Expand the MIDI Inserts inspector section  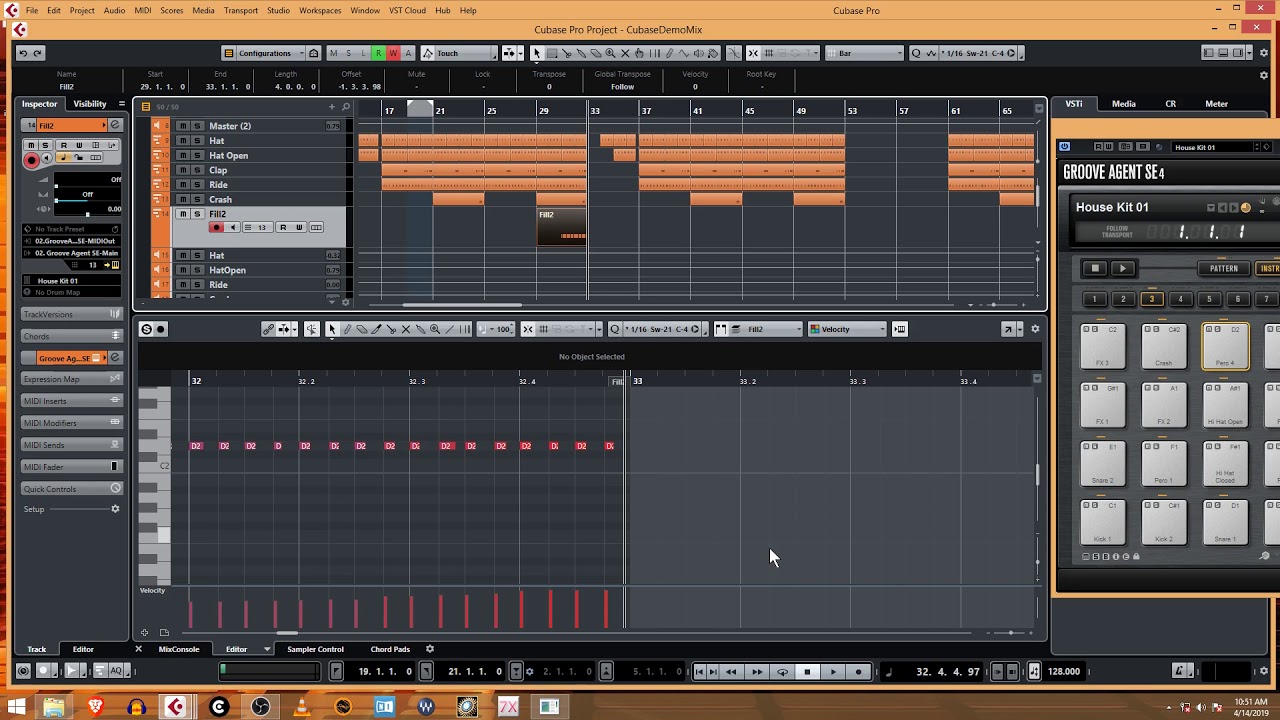coord(71,401)
